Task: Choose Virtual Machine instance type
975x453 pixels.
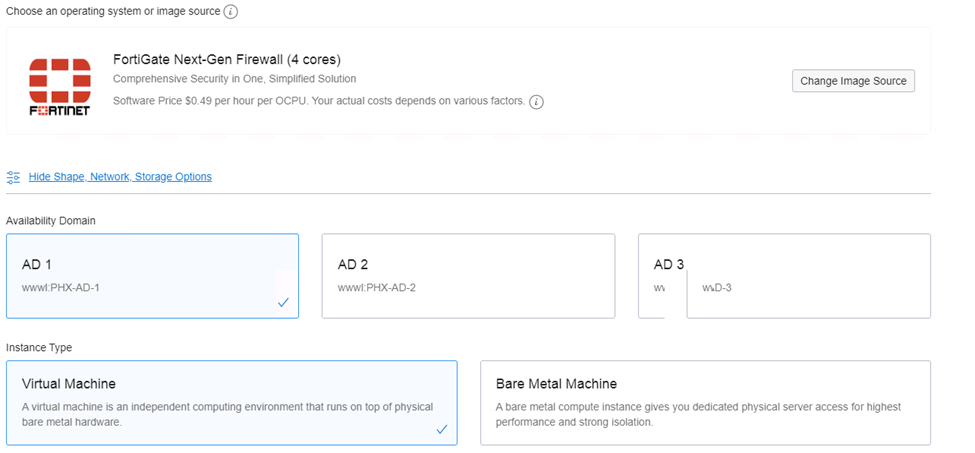Action: [232, 403]
